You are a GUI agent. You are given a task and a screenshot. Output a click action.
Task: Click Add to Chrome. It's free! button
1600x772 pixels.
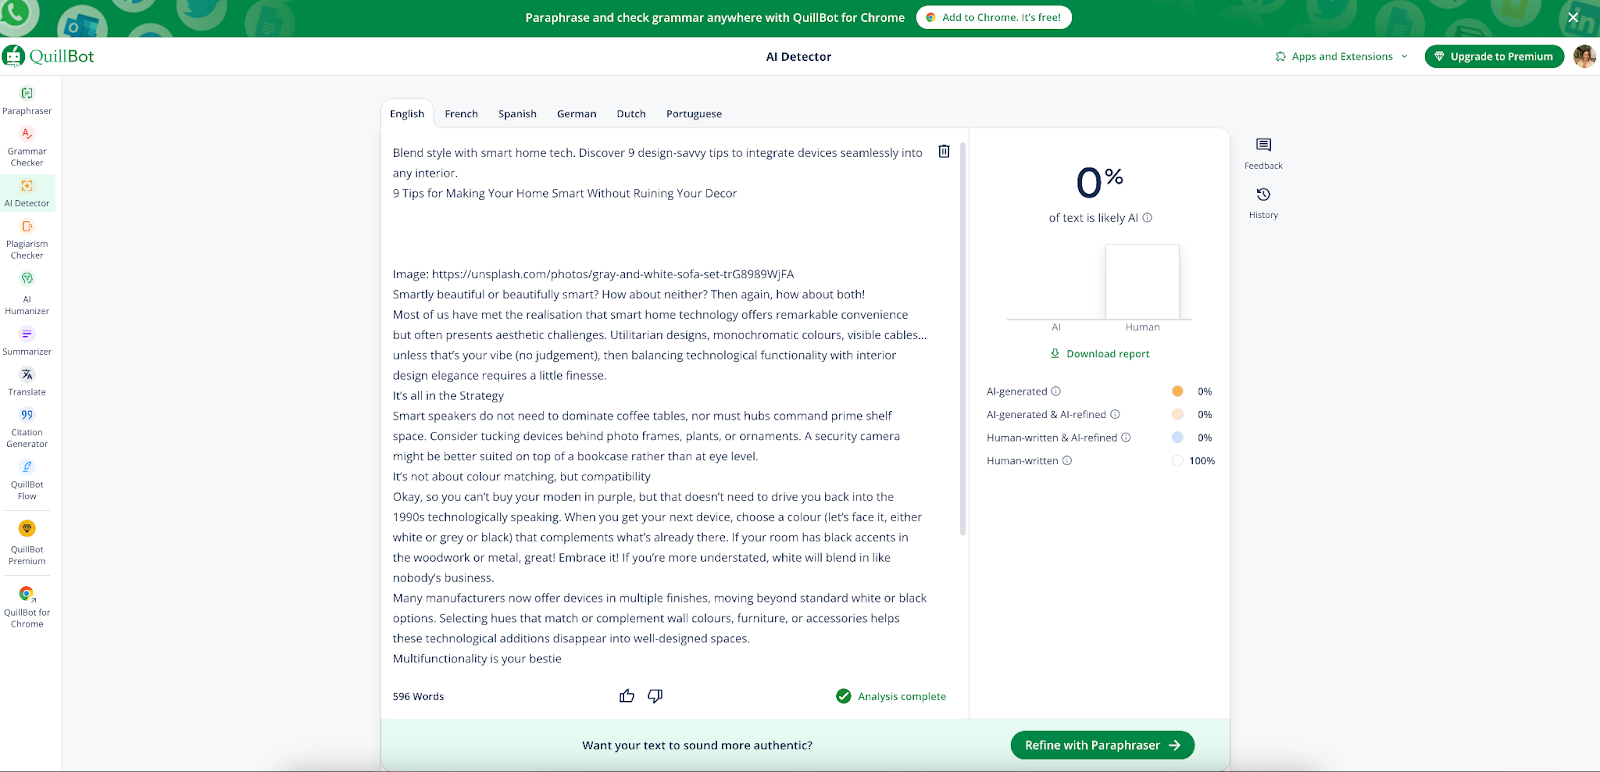tap(994, 17)
